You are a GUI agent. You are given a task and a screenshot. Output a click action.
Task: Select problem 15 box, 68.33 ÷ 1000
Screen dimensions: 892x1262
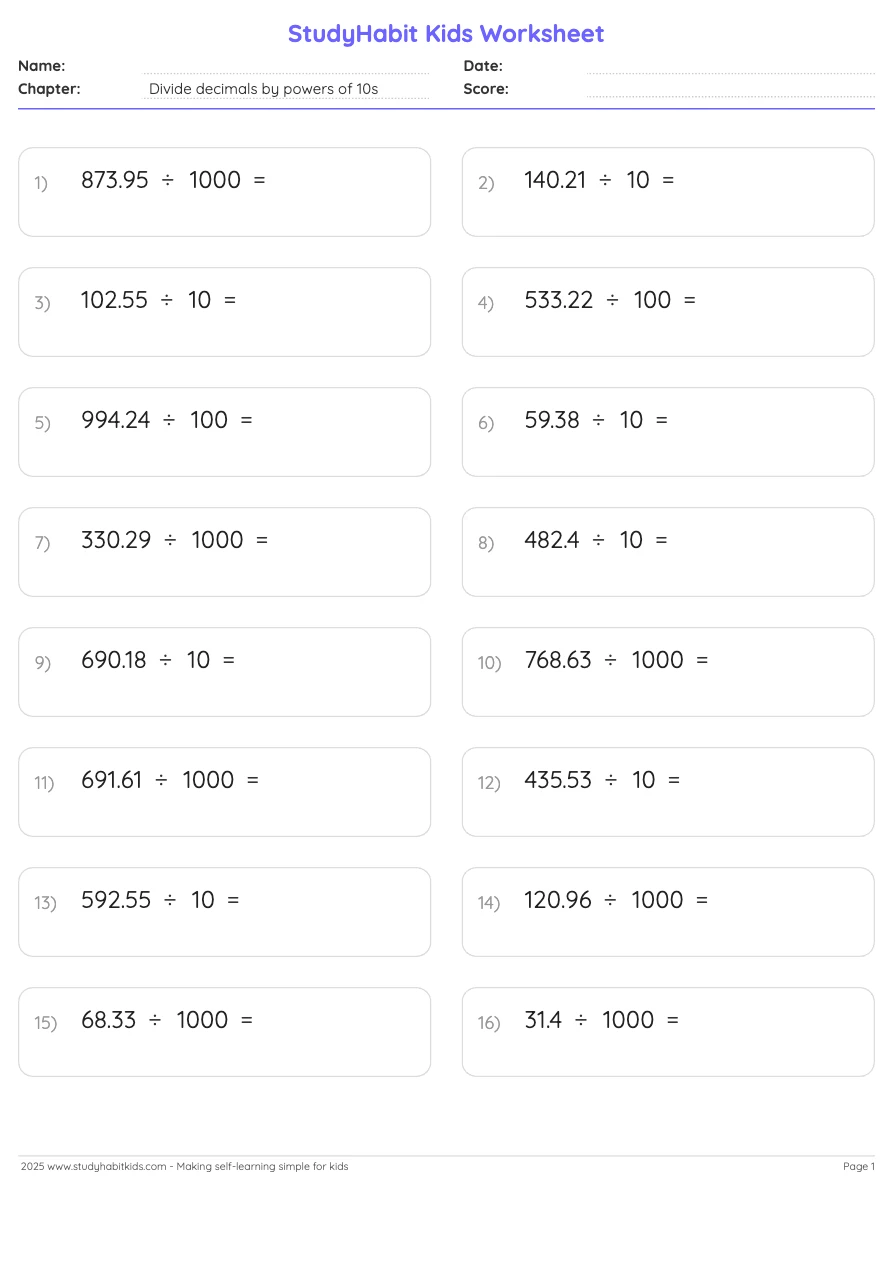click(x=224, y=1032)
